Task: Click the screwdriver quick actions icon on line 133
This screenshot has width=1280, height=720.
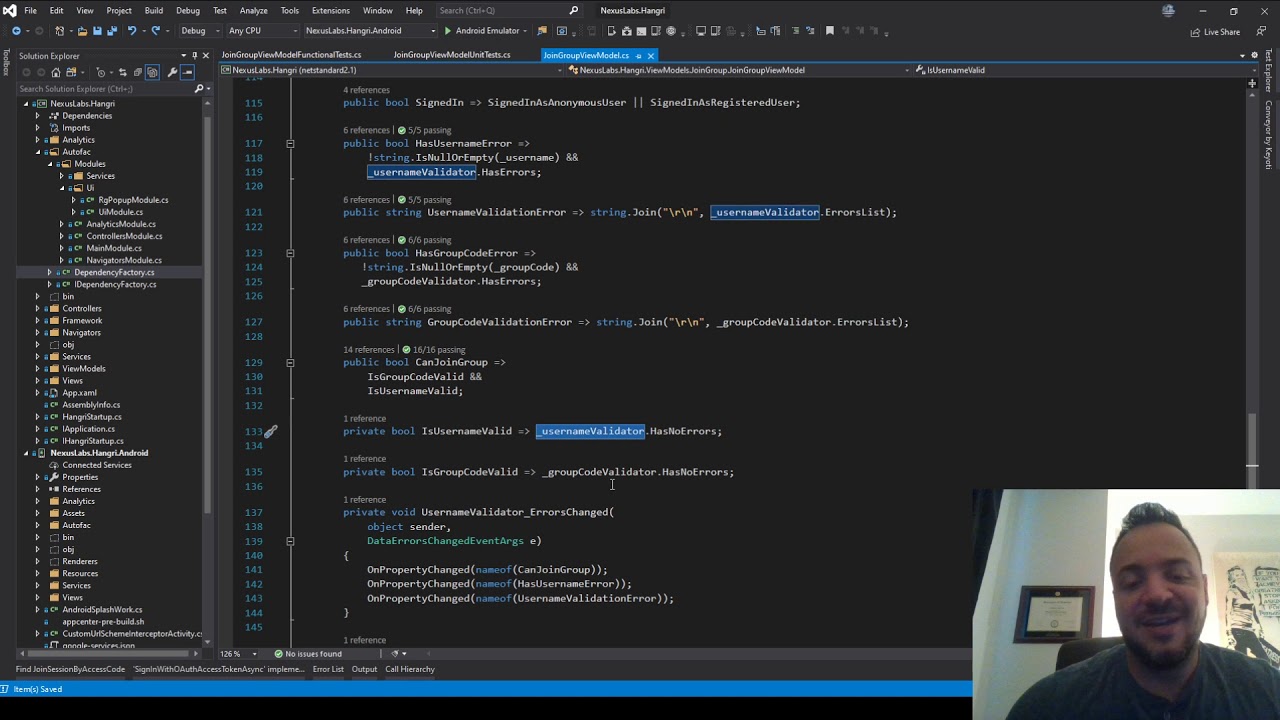Action: 270,432
